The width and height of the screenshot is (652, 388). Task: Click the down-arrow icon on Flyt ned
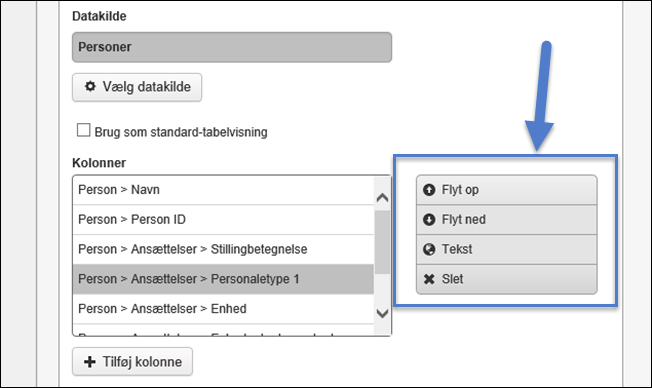(x=429, y=219)
